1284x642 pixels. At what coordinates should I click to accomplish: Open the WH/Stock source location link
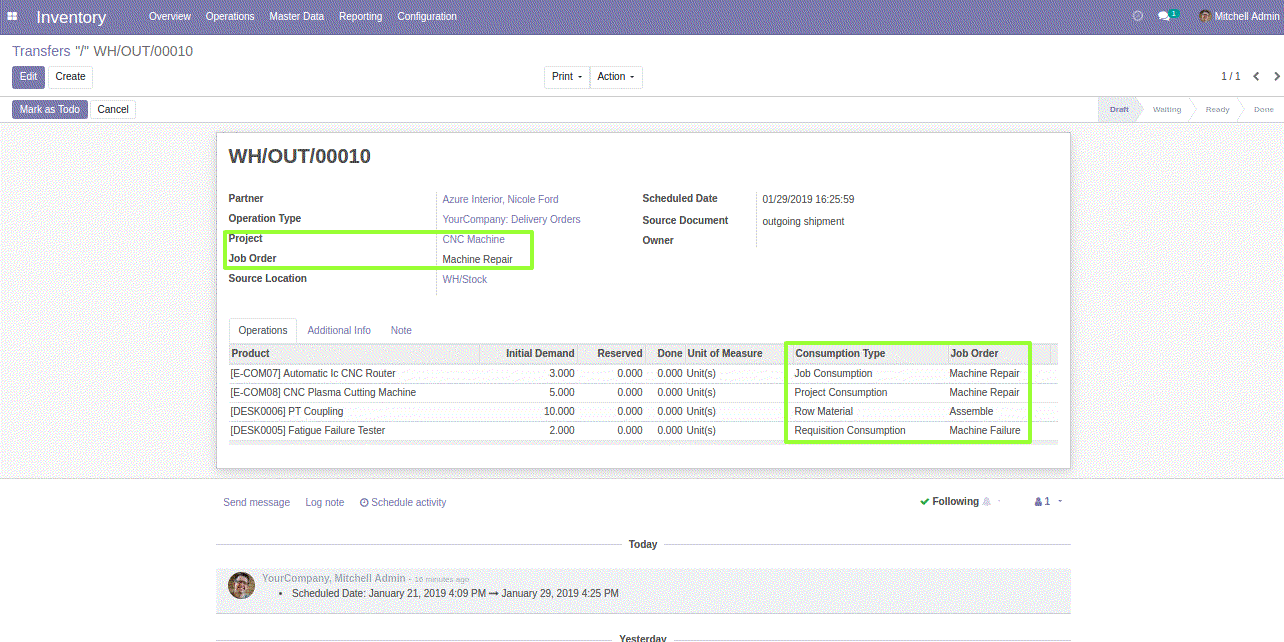click(x=465, y=279)
